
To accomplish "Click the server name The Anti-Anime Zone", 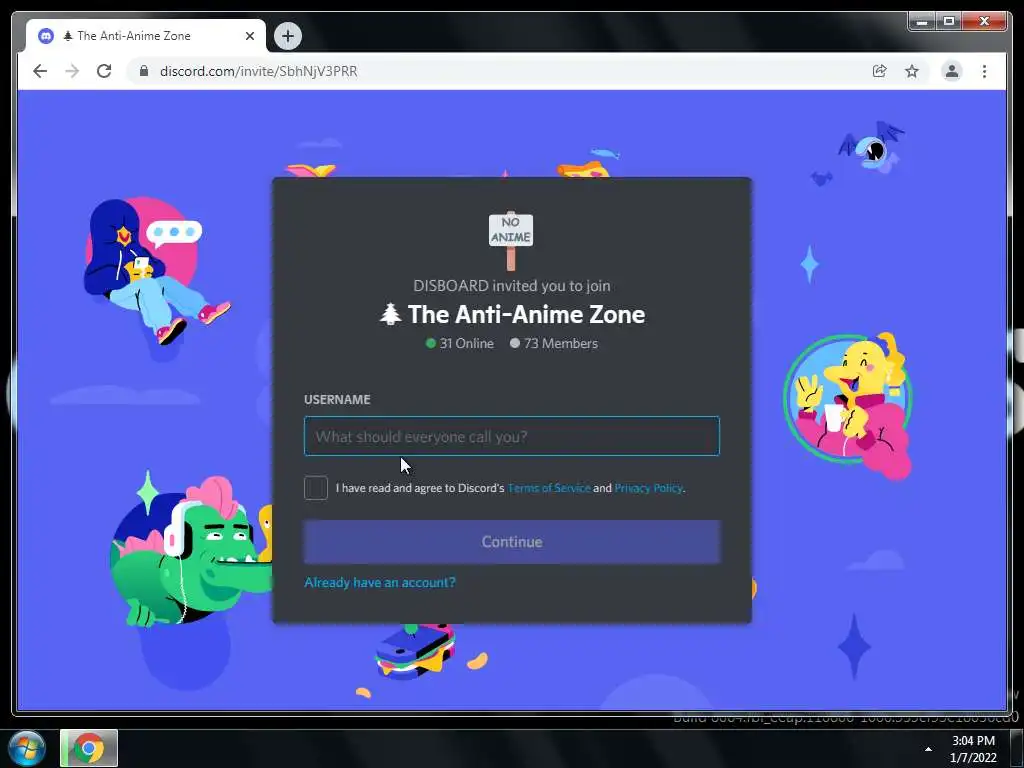I will tap(512, 314).
